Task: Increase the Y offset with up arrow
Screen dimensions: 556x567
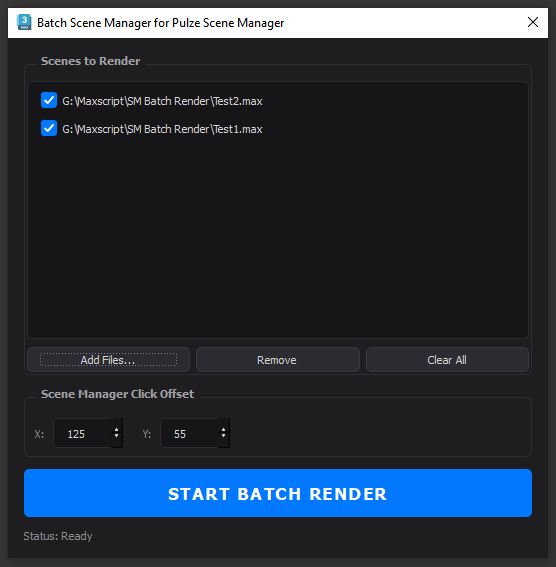Action: pyautogui.click(x=223, y=429)
